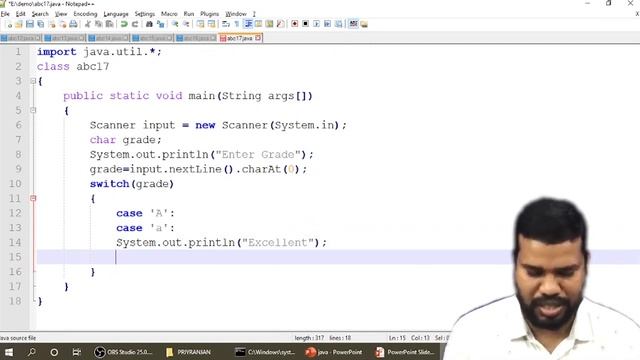Image resolution: width=640 pixels, height=360 pixels.
Task: Switch to C:\Windows command prompt in taskbar
Action: [x=265, y=352]
